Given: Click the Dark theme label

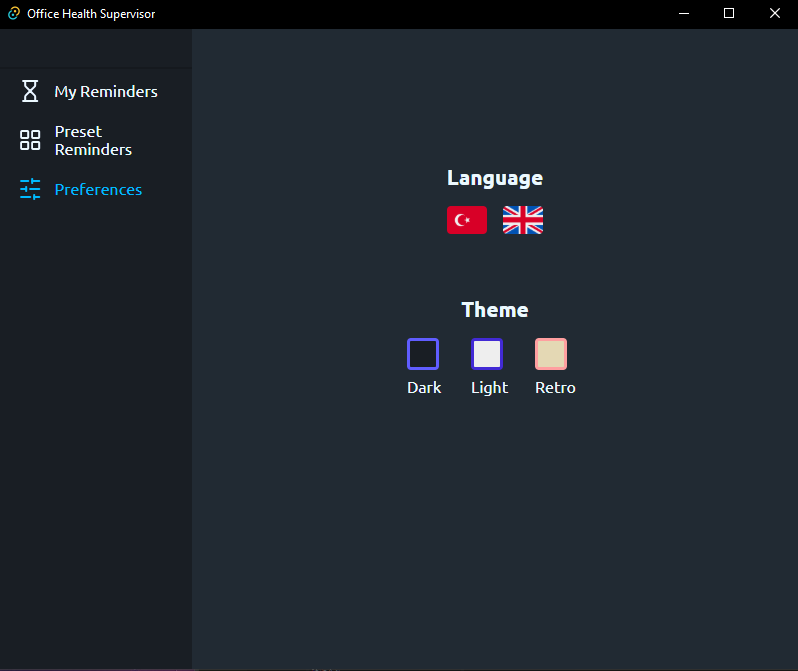Looking at the screenshot, I should [424, 387].
